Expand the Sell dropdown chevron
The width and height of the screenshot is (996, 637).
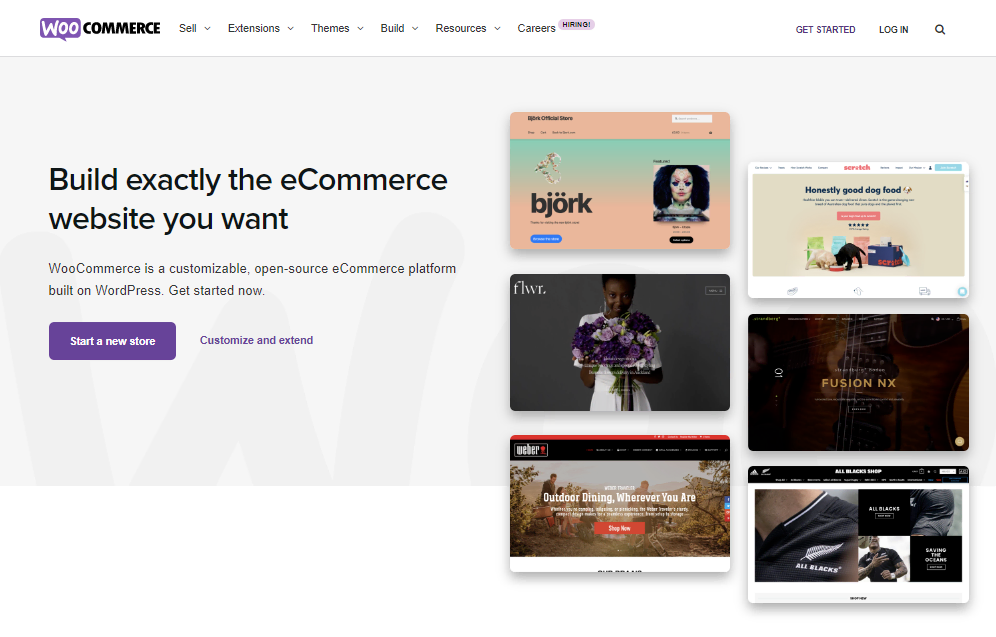tap(207, 29)
